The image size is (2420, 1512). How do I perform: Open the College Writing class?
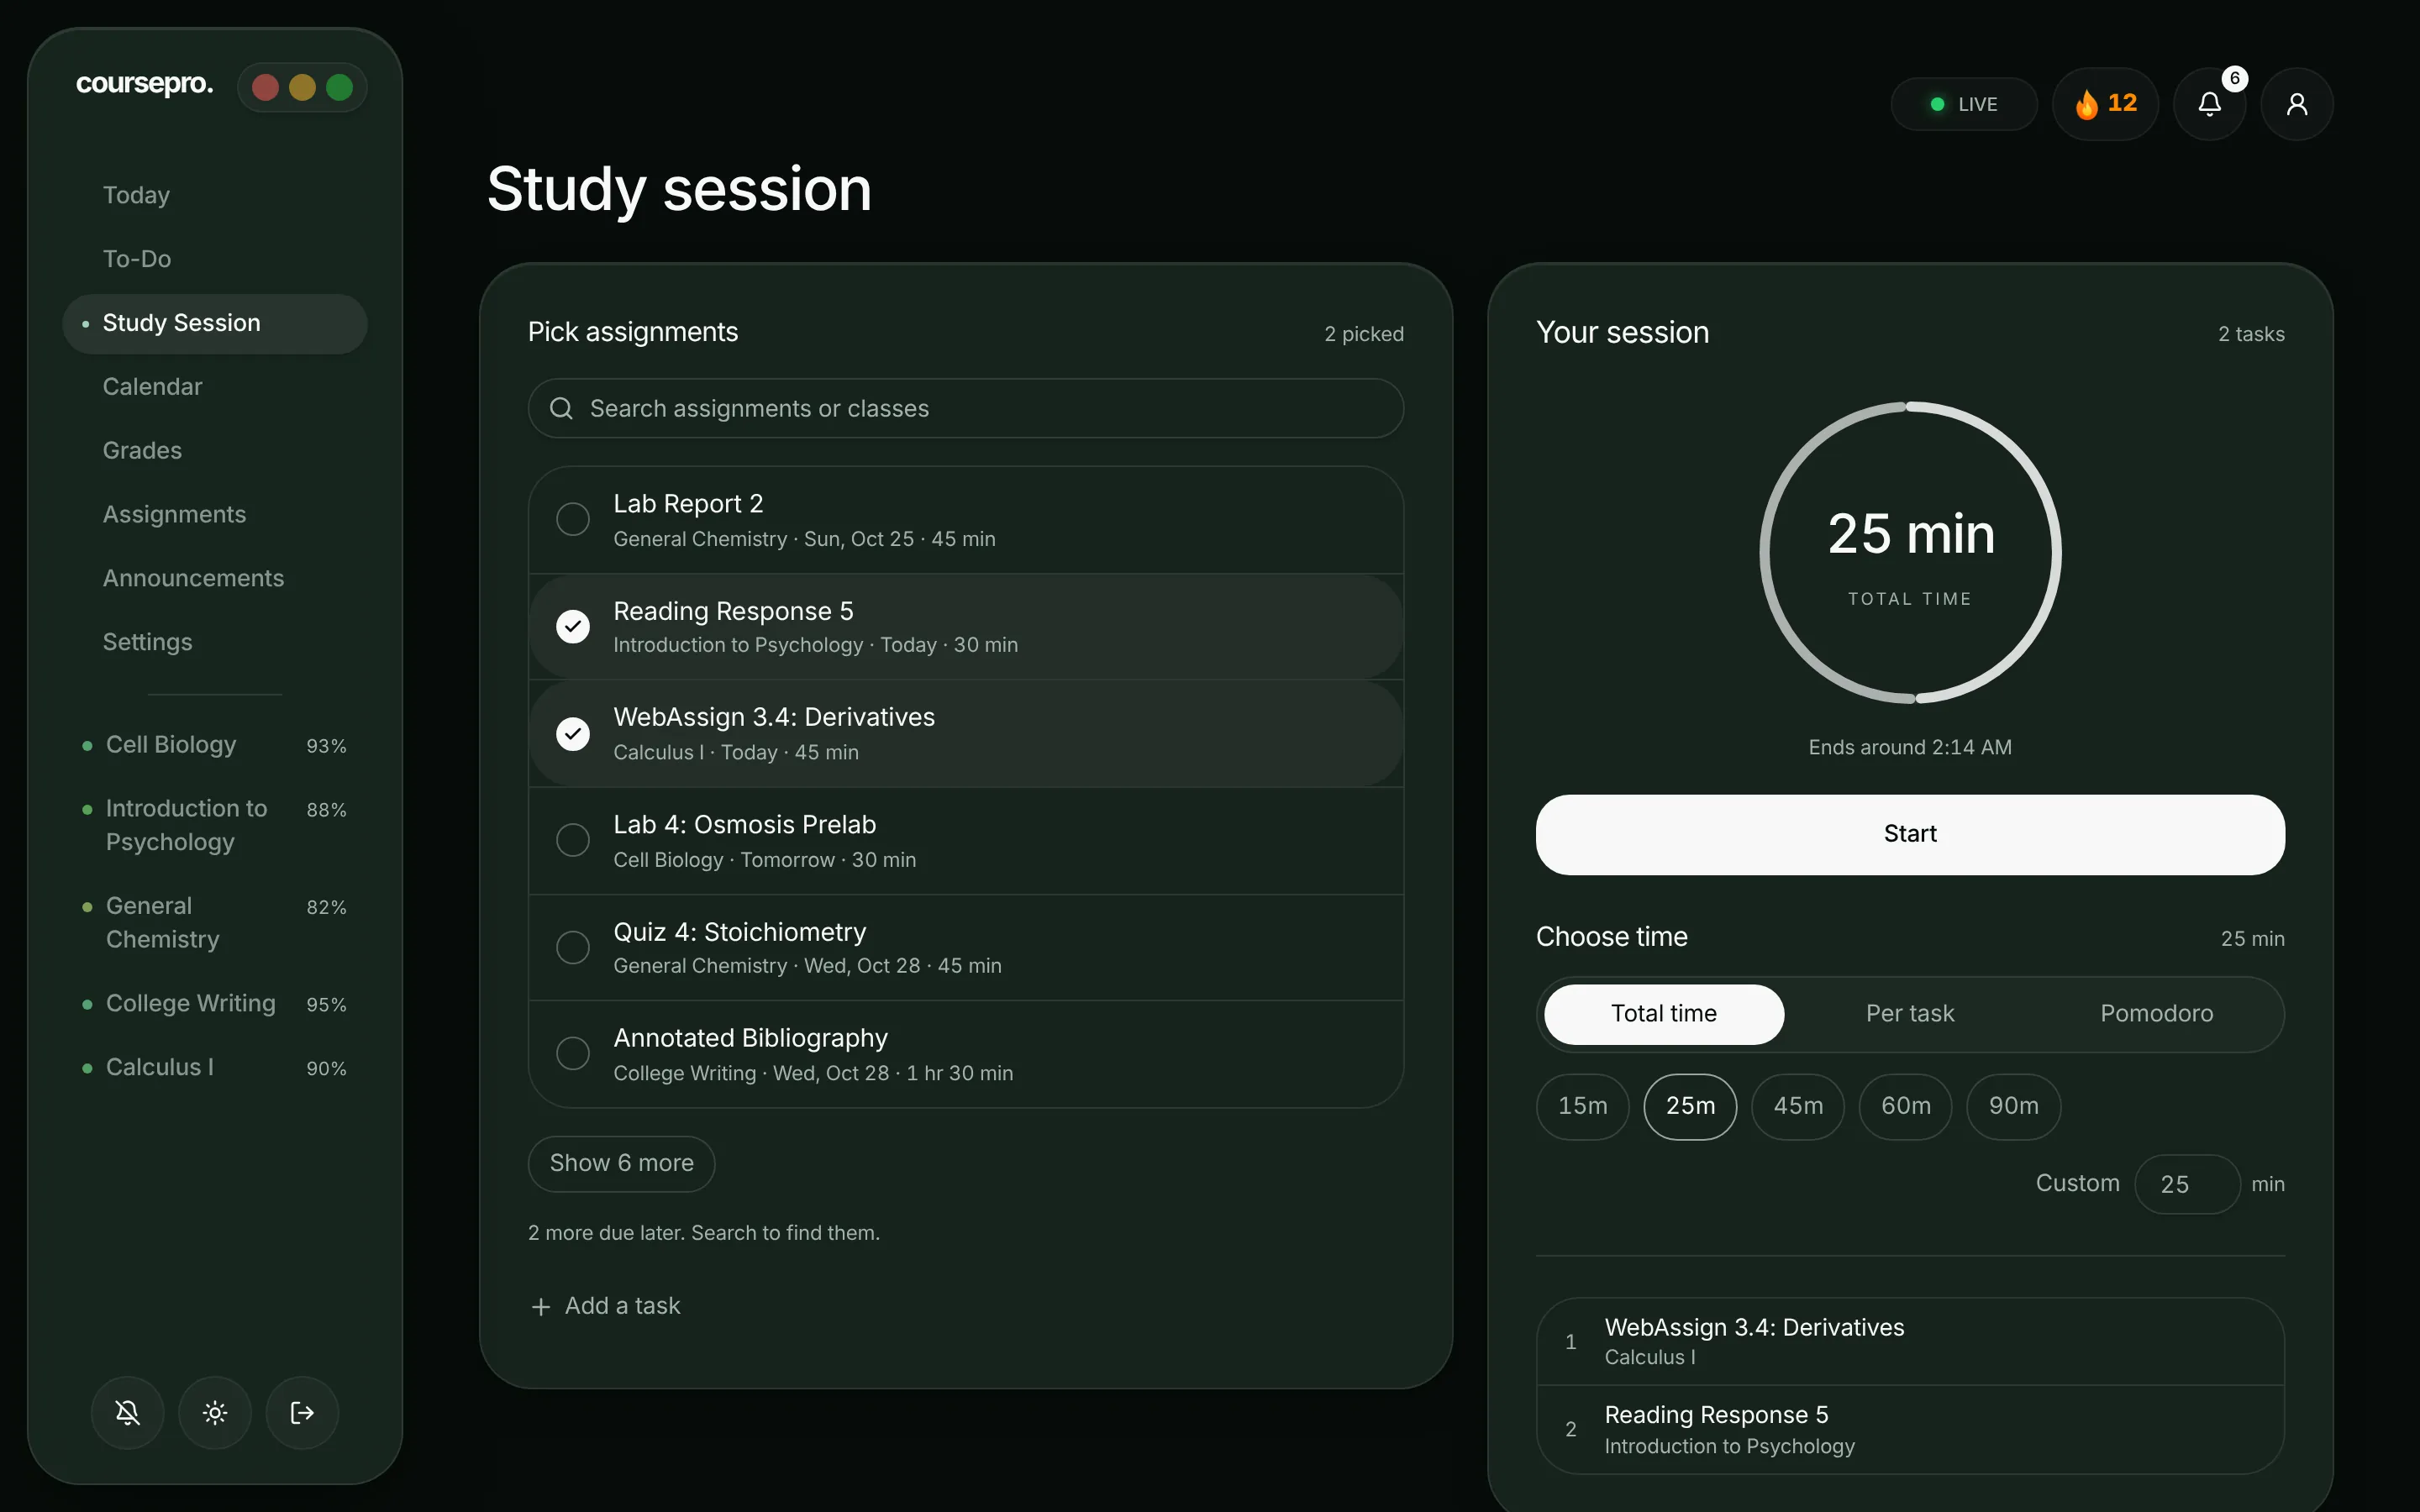(x=215, y=1004)
